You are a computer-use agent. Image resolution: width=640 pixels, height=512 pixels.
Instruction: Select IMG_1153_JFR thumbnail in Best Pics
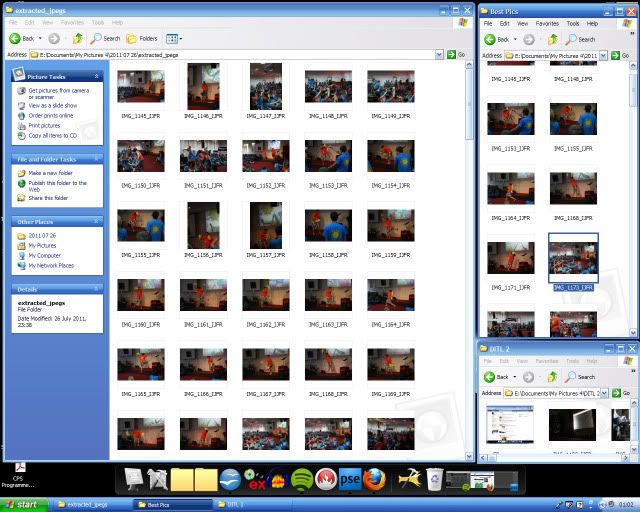click(x=511, y=119)
